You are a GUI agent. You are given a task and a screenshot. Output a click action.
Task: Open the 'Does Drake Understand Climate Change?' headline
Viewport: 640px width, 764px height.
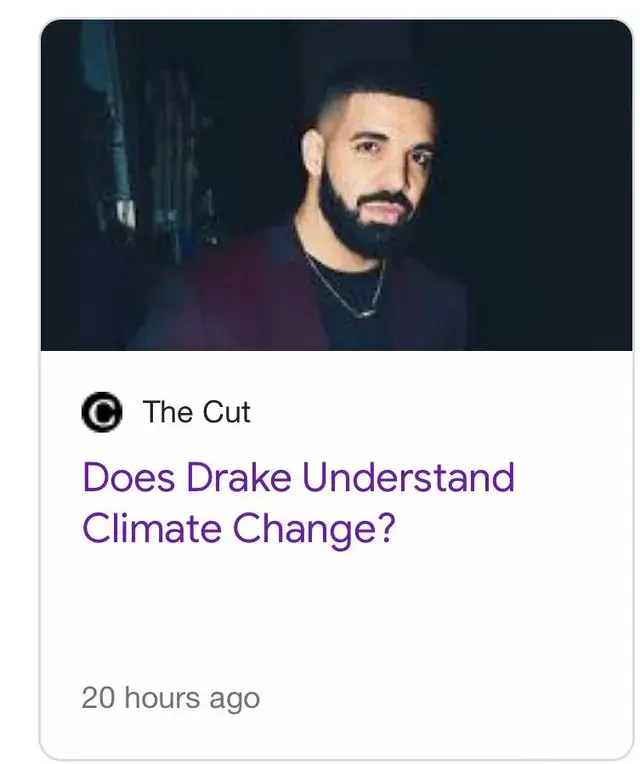coord(298,503)
